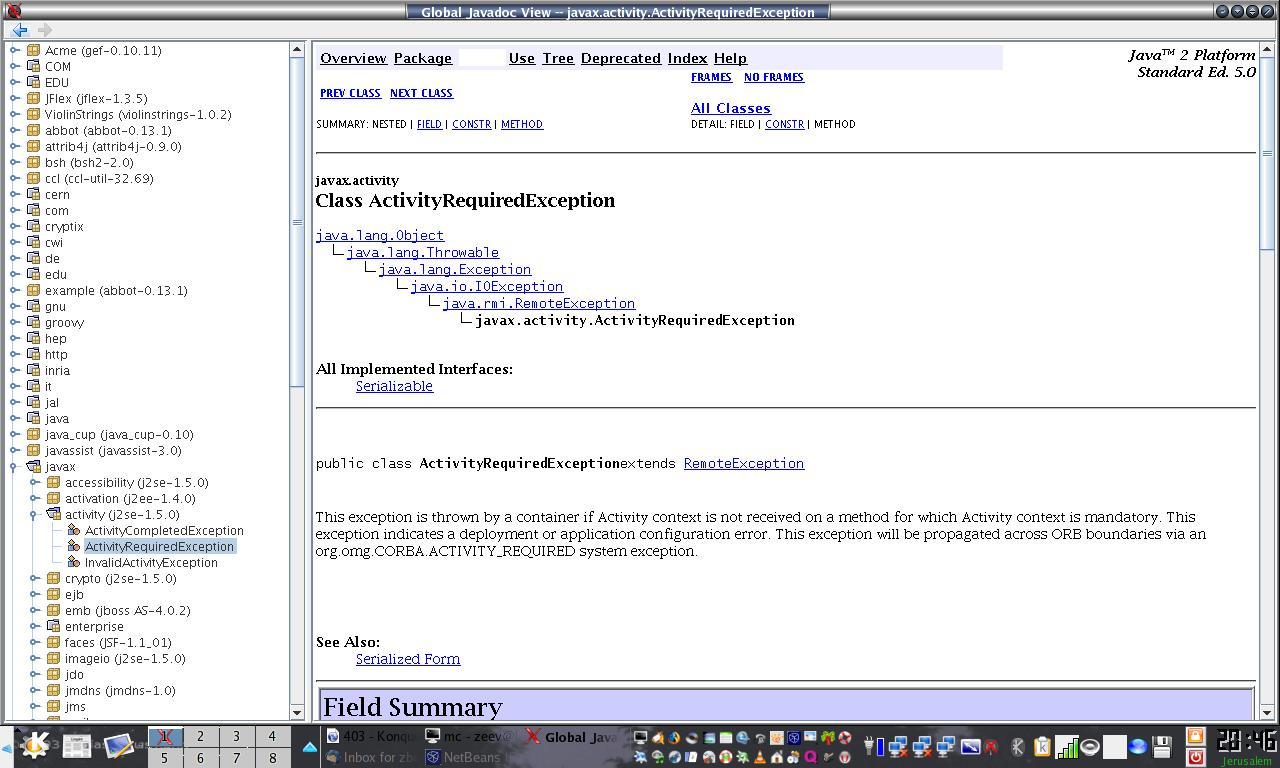Click the ActivityCompletedException class icon
Screen dimensions: 1280x768
(73, 531)
